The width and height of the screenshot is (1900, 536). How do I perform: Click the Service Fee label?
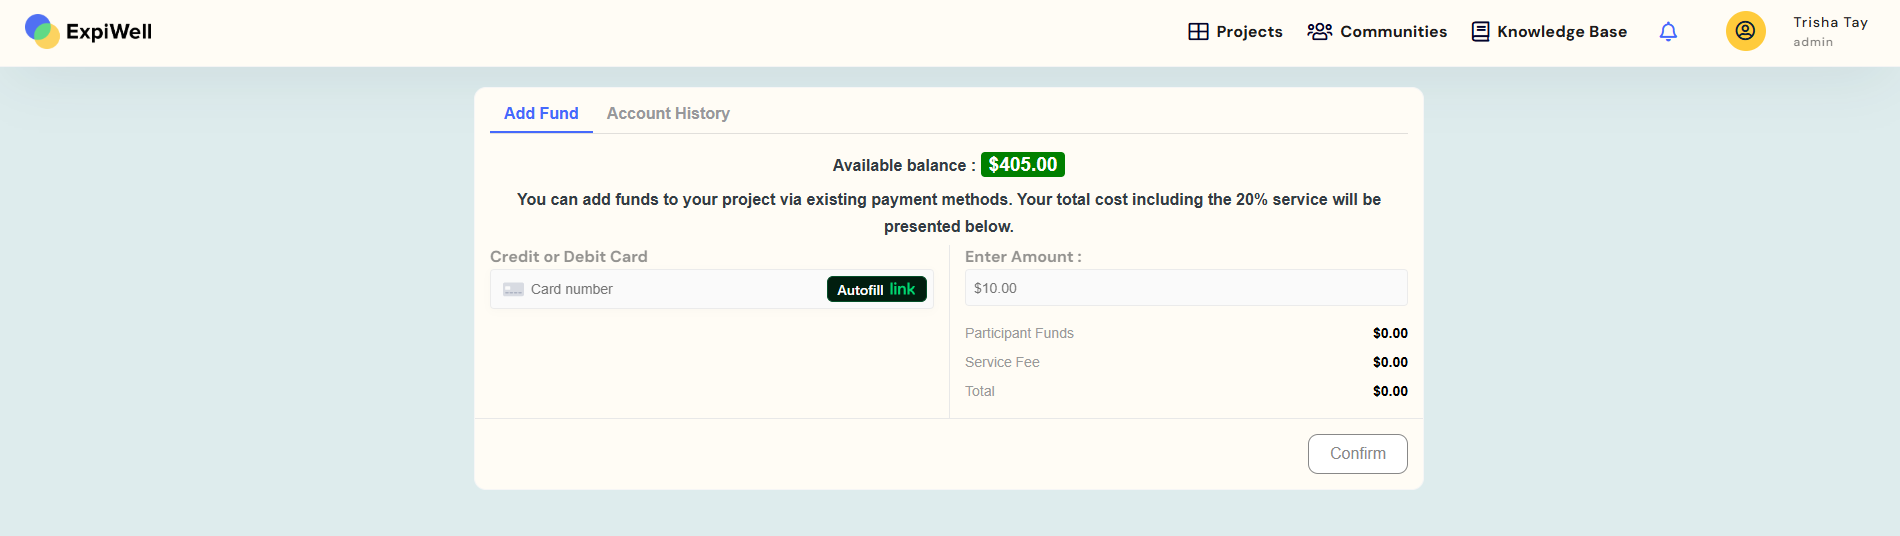coord(1002,362)
